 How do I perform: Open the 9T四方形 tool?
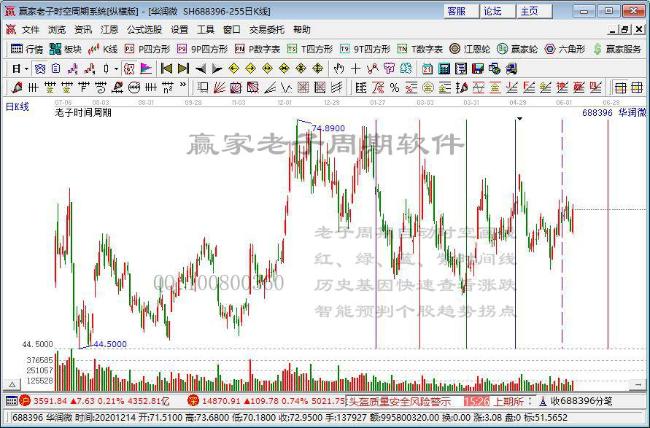tap(365, 49)
